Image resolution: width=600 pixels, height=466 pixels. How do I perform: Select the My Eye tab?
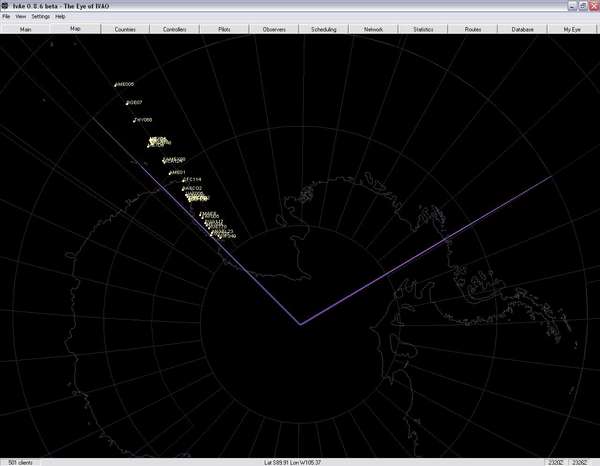click(571, 30)
